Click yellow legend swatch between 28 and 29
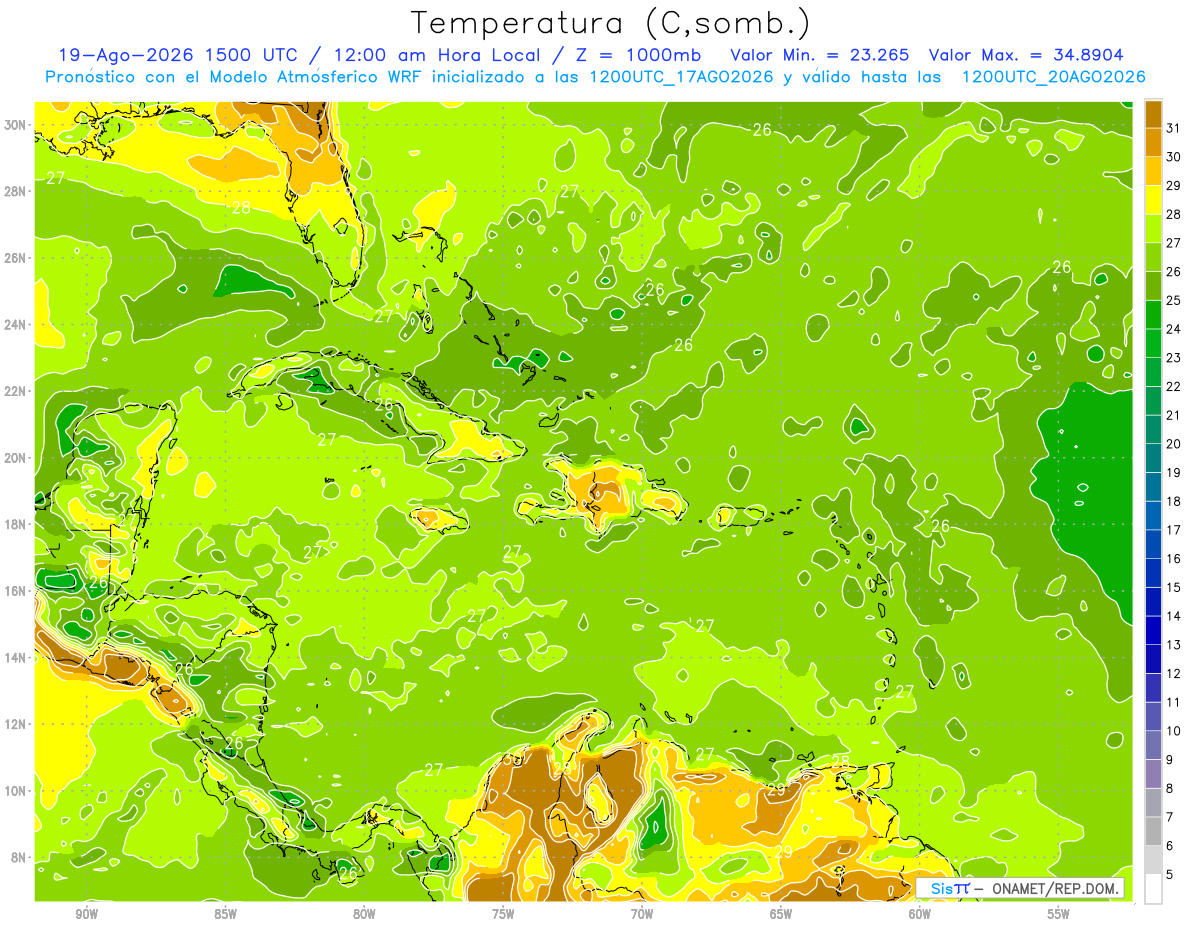This screenshot has width=1200, height=927. (x=1153, y=199)
